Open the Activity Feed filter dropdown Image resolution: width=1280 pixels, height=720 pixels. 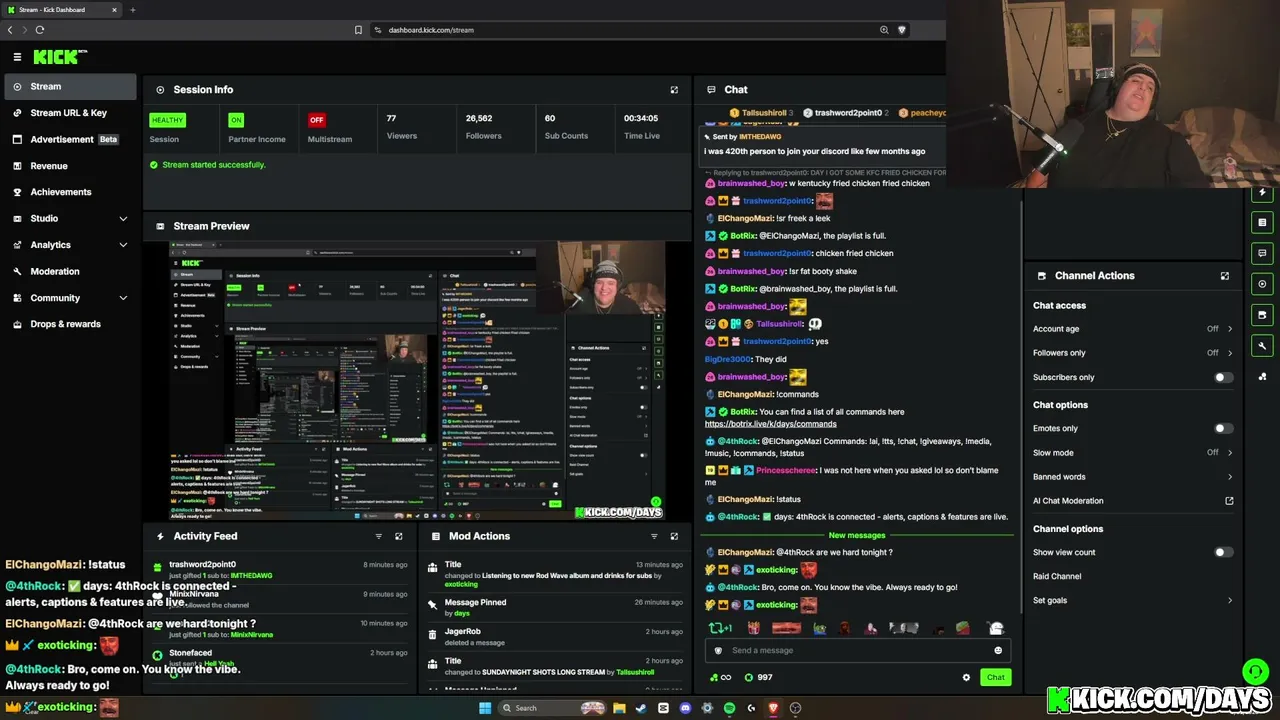[378, 536]
